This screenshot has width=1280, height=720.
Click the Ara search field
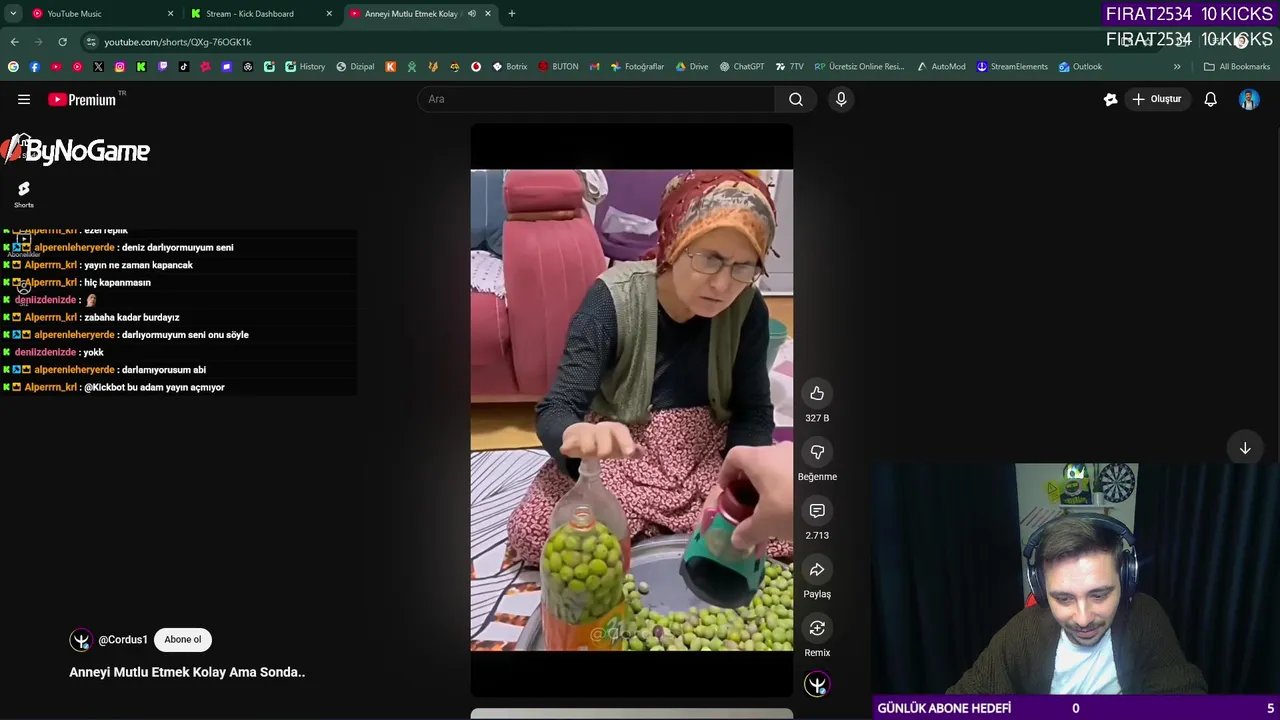596,99
